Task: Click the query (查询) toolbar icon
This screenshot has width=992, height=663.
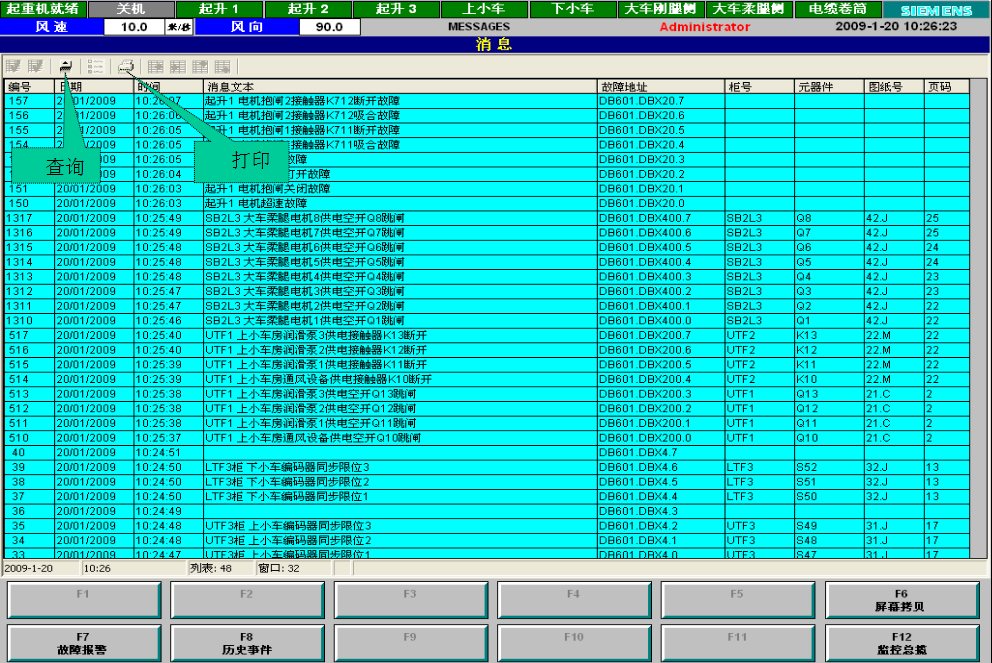Action: click(66, 66)
